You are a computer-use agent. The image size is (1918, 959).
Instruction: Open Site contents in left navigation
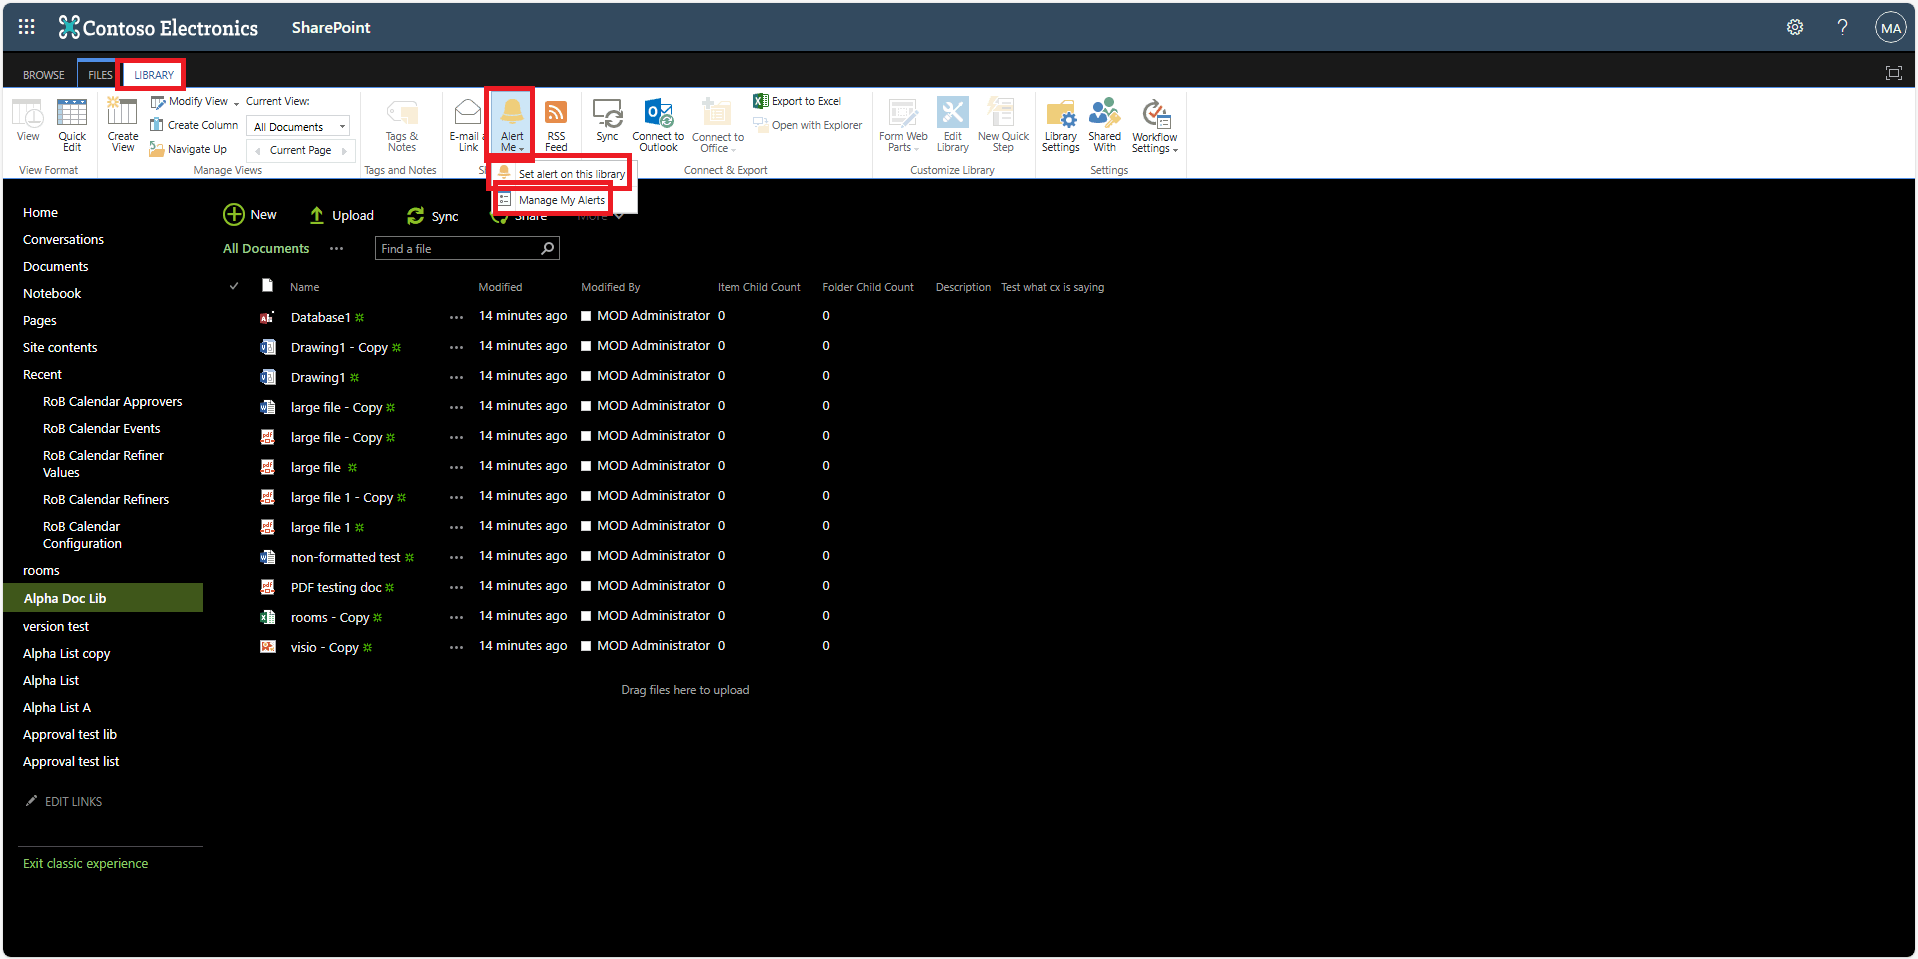click(60, 347)
